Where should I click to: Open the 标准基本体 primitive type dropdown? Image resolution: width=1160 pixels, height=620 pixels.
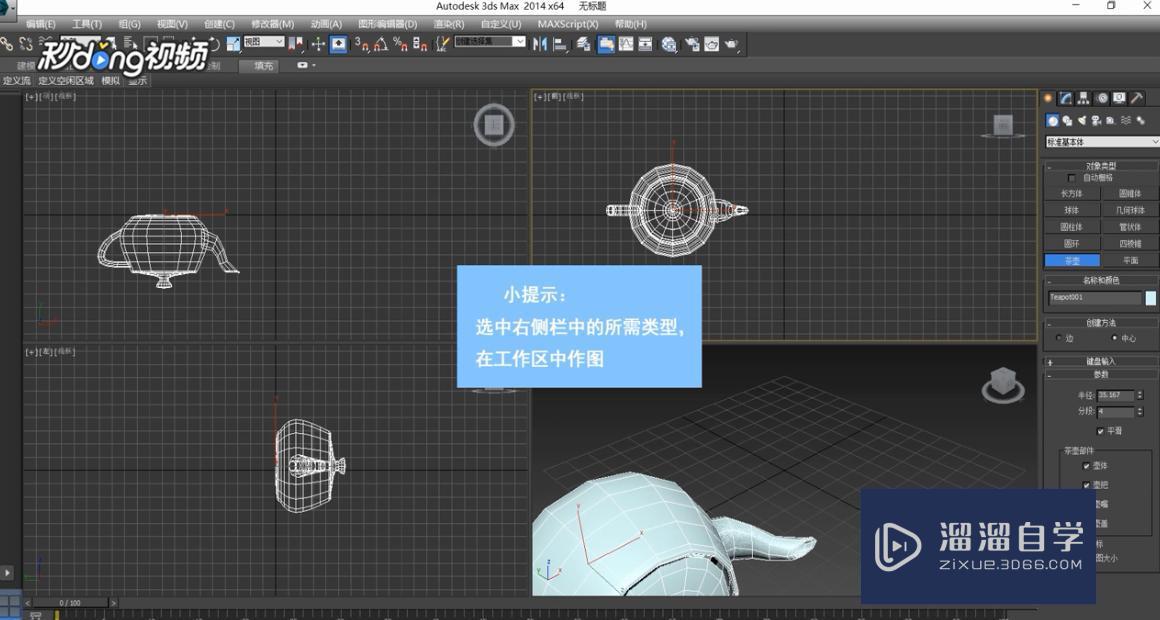tap(1101, 142)
